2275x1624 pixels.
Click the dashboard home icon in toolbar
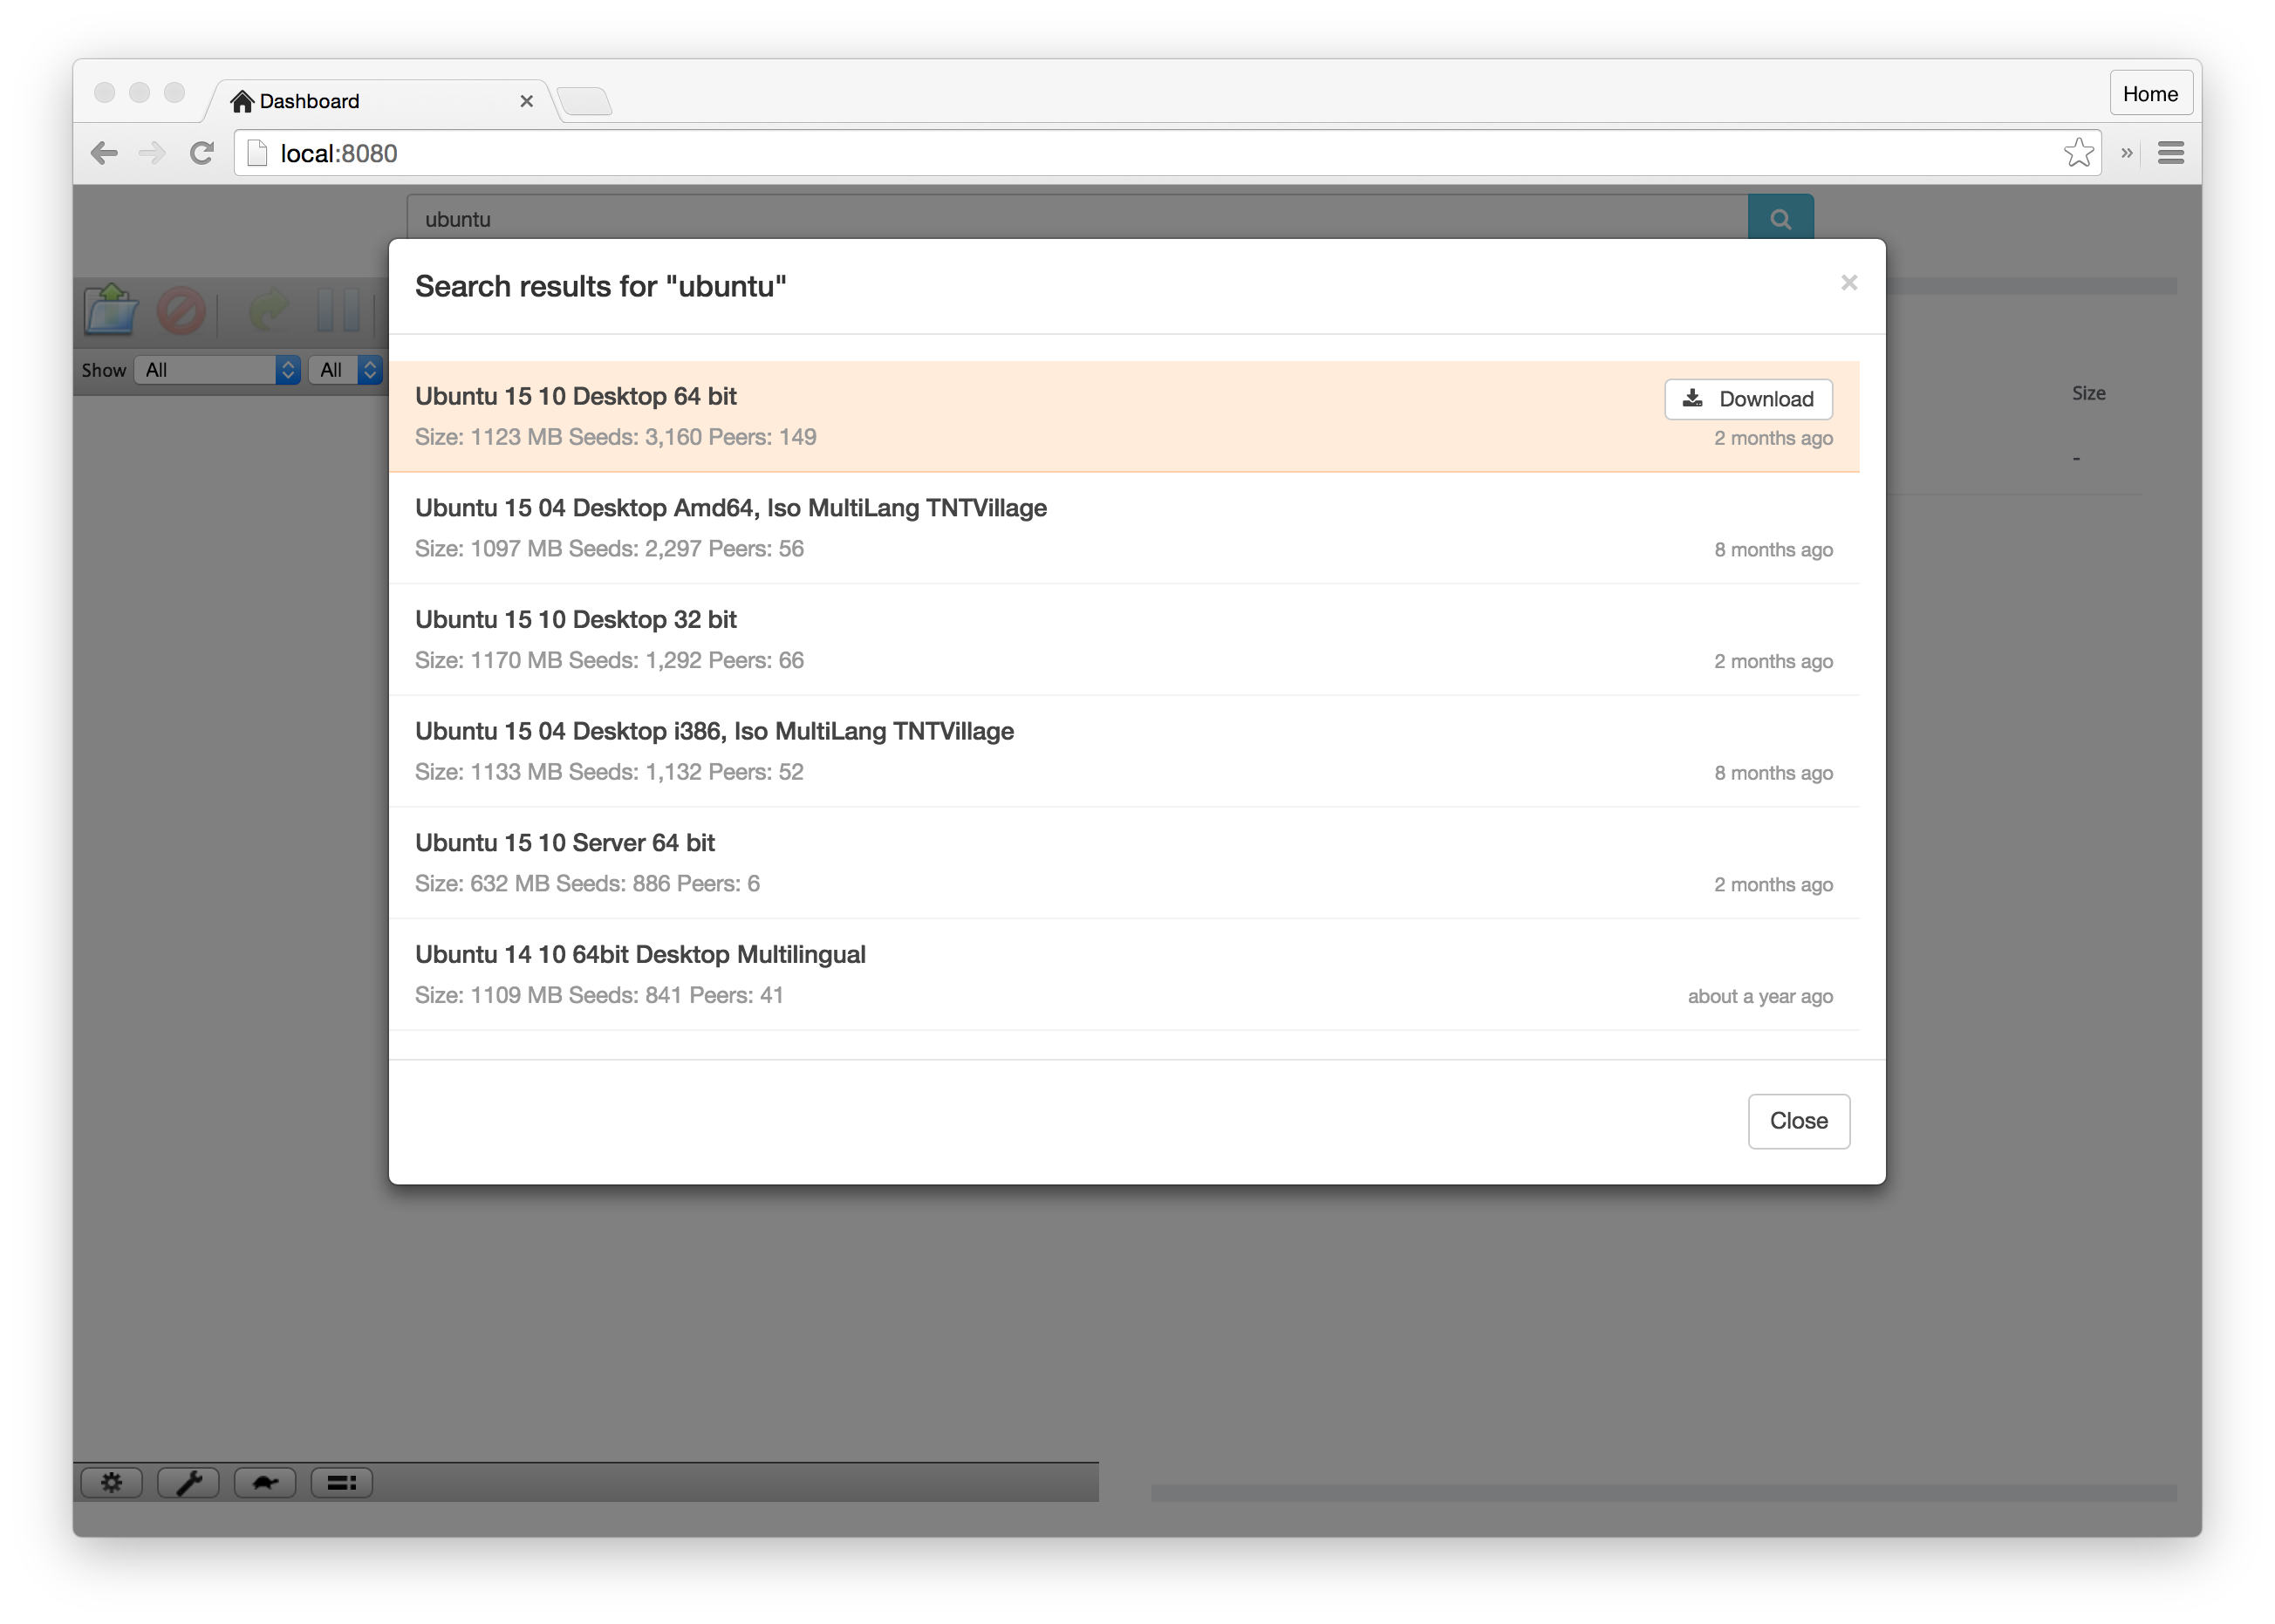coord(246,100)
